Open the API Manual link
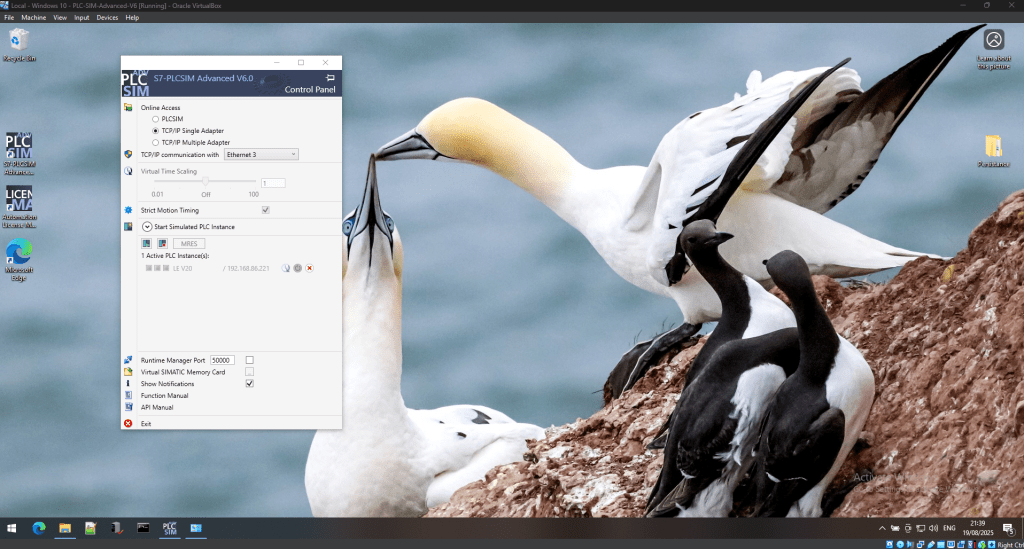Screen dimensions: 1024x549 pyautogui.click(x=157, y=407)
